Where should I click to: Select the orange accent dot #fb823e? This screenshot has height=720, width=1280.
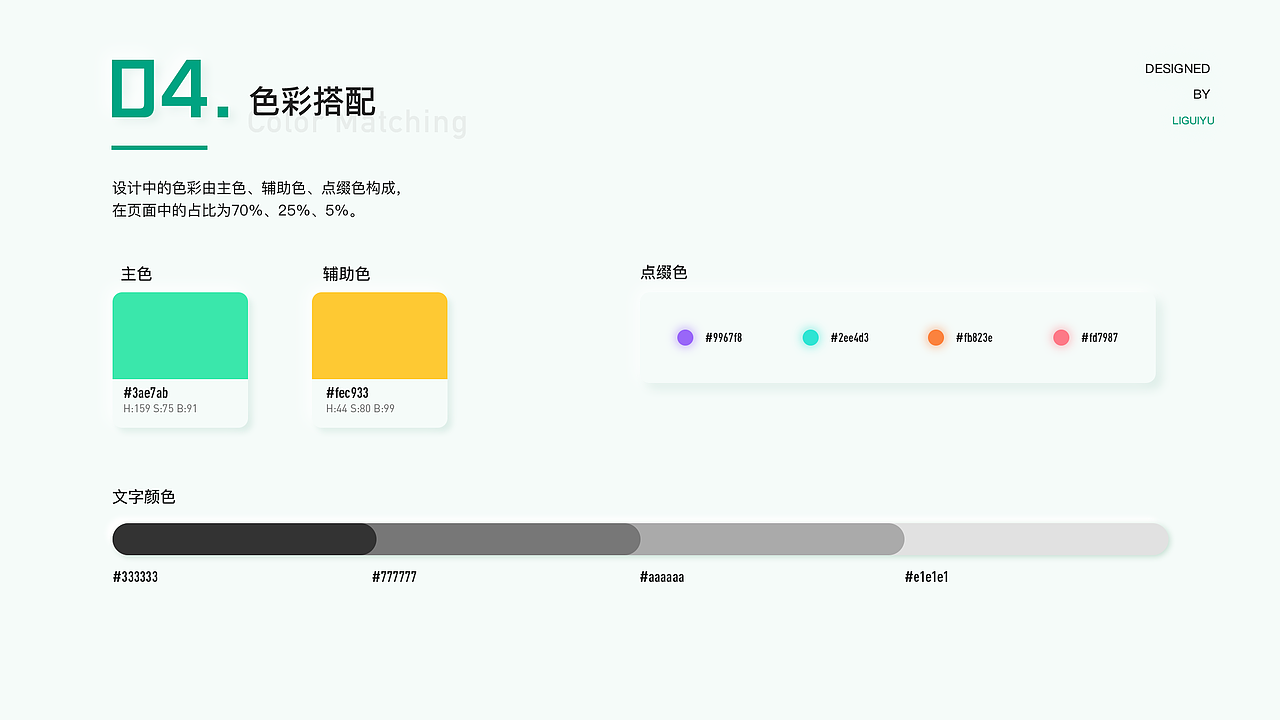[x=936, y=338]
